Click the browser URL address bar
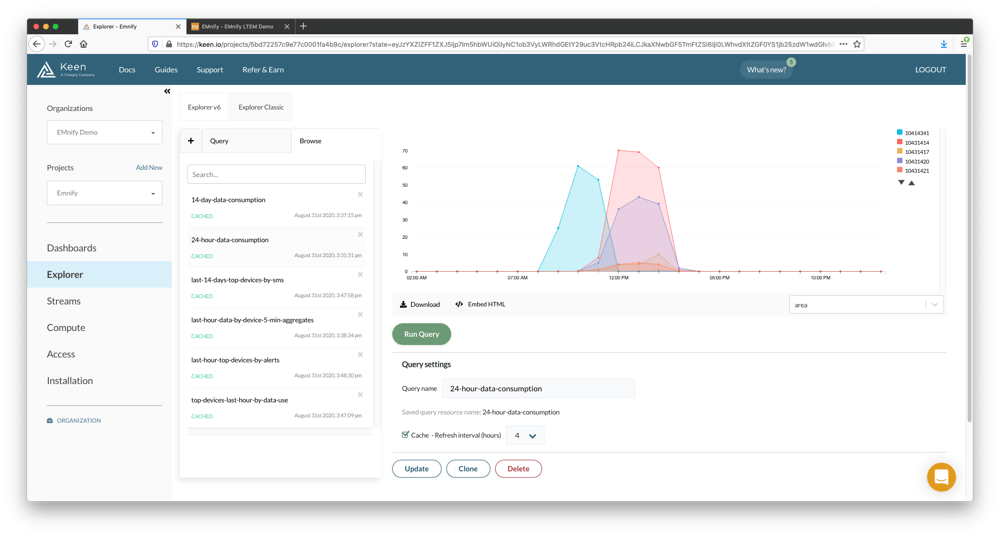The height and width of the screenshot is (537, 1000). pyautogui.click(x=504, y=44)
